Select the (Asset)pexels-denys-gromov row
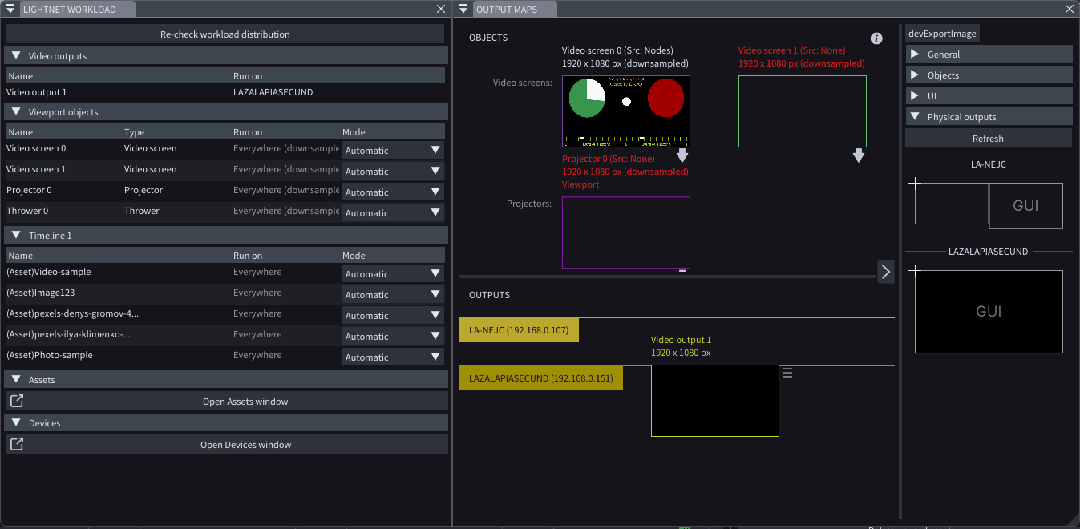Screen dimensions: 1080x529 pos(225,314)
